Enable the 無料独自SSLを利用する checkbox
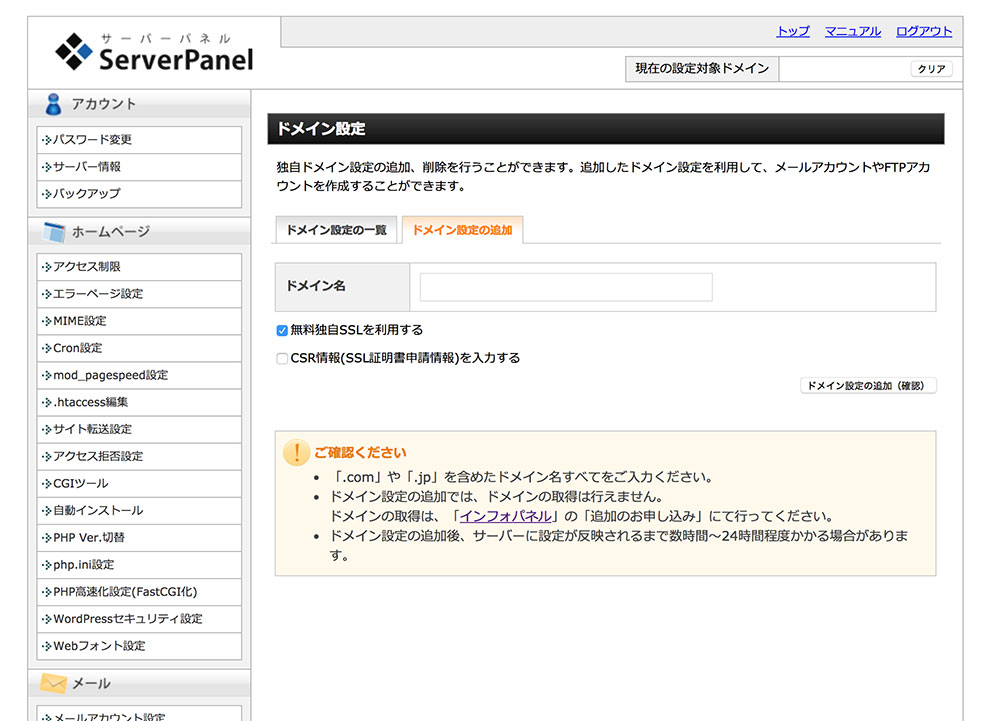Viewport: 1000px width, 721px height. tap(282, 330)
